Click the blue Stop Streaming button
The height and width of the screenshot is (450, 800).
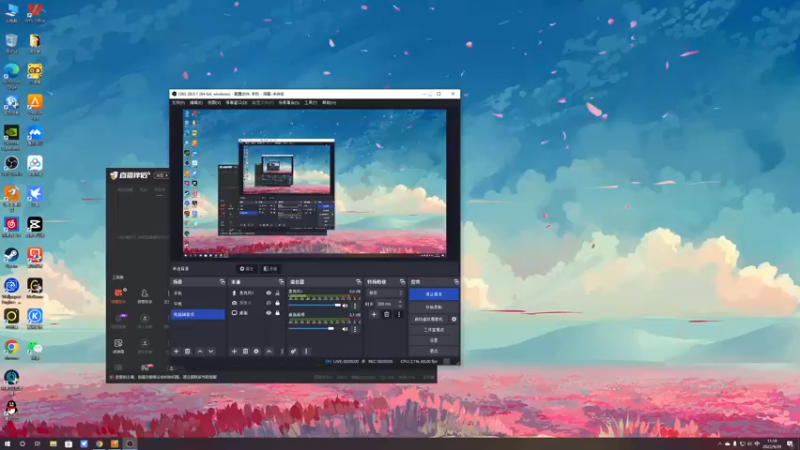pos(434,294)
